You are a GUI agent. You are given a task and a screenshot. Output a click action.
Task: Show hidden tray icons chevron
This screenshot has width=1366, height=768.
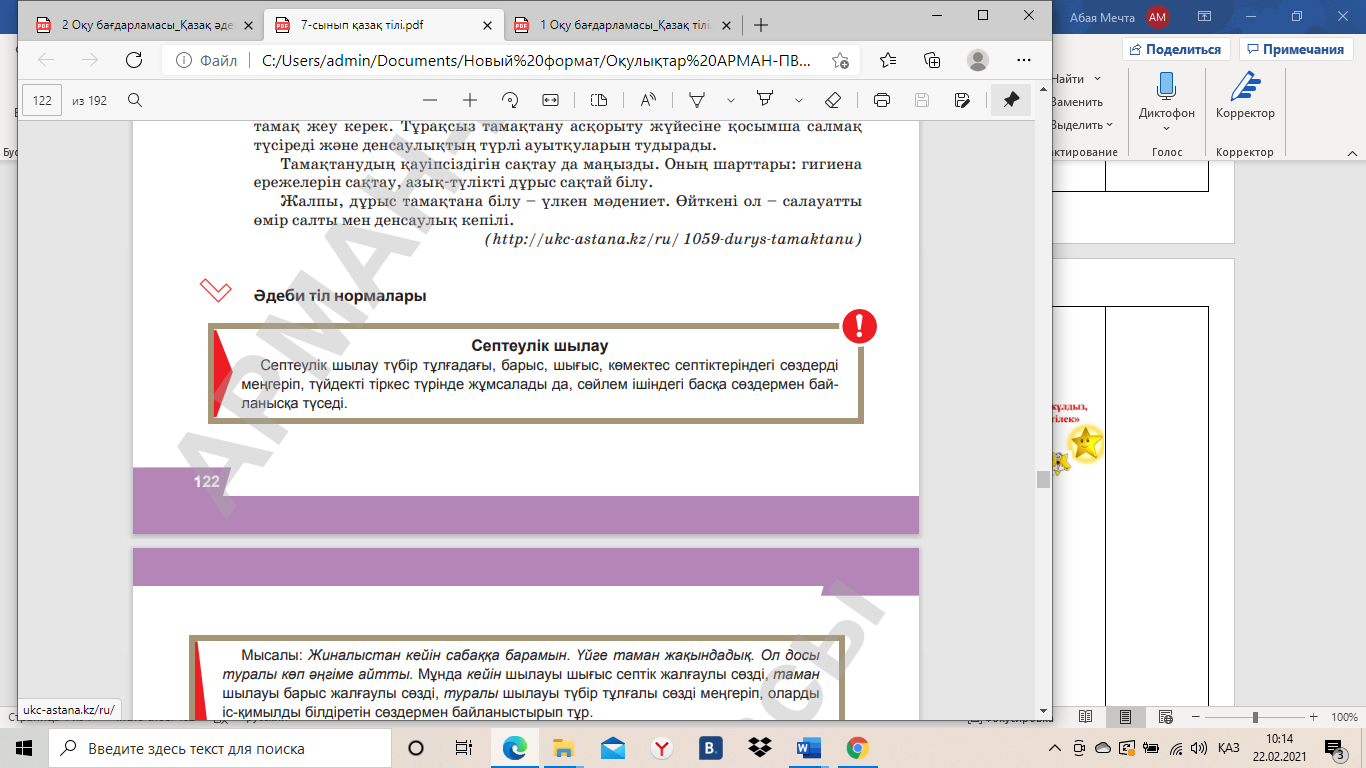pos(1054,748)
